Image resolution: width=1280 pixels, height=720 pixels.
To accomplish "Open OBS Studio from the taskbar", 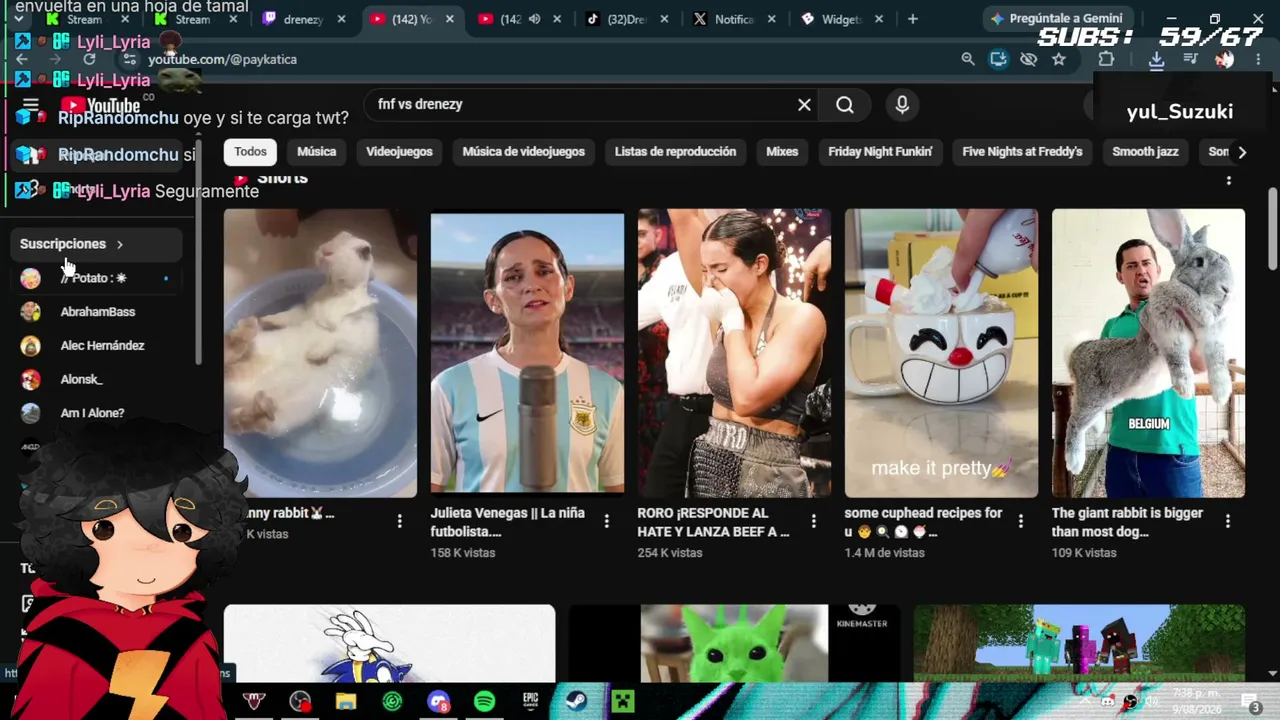I will [x=300, y=701].
